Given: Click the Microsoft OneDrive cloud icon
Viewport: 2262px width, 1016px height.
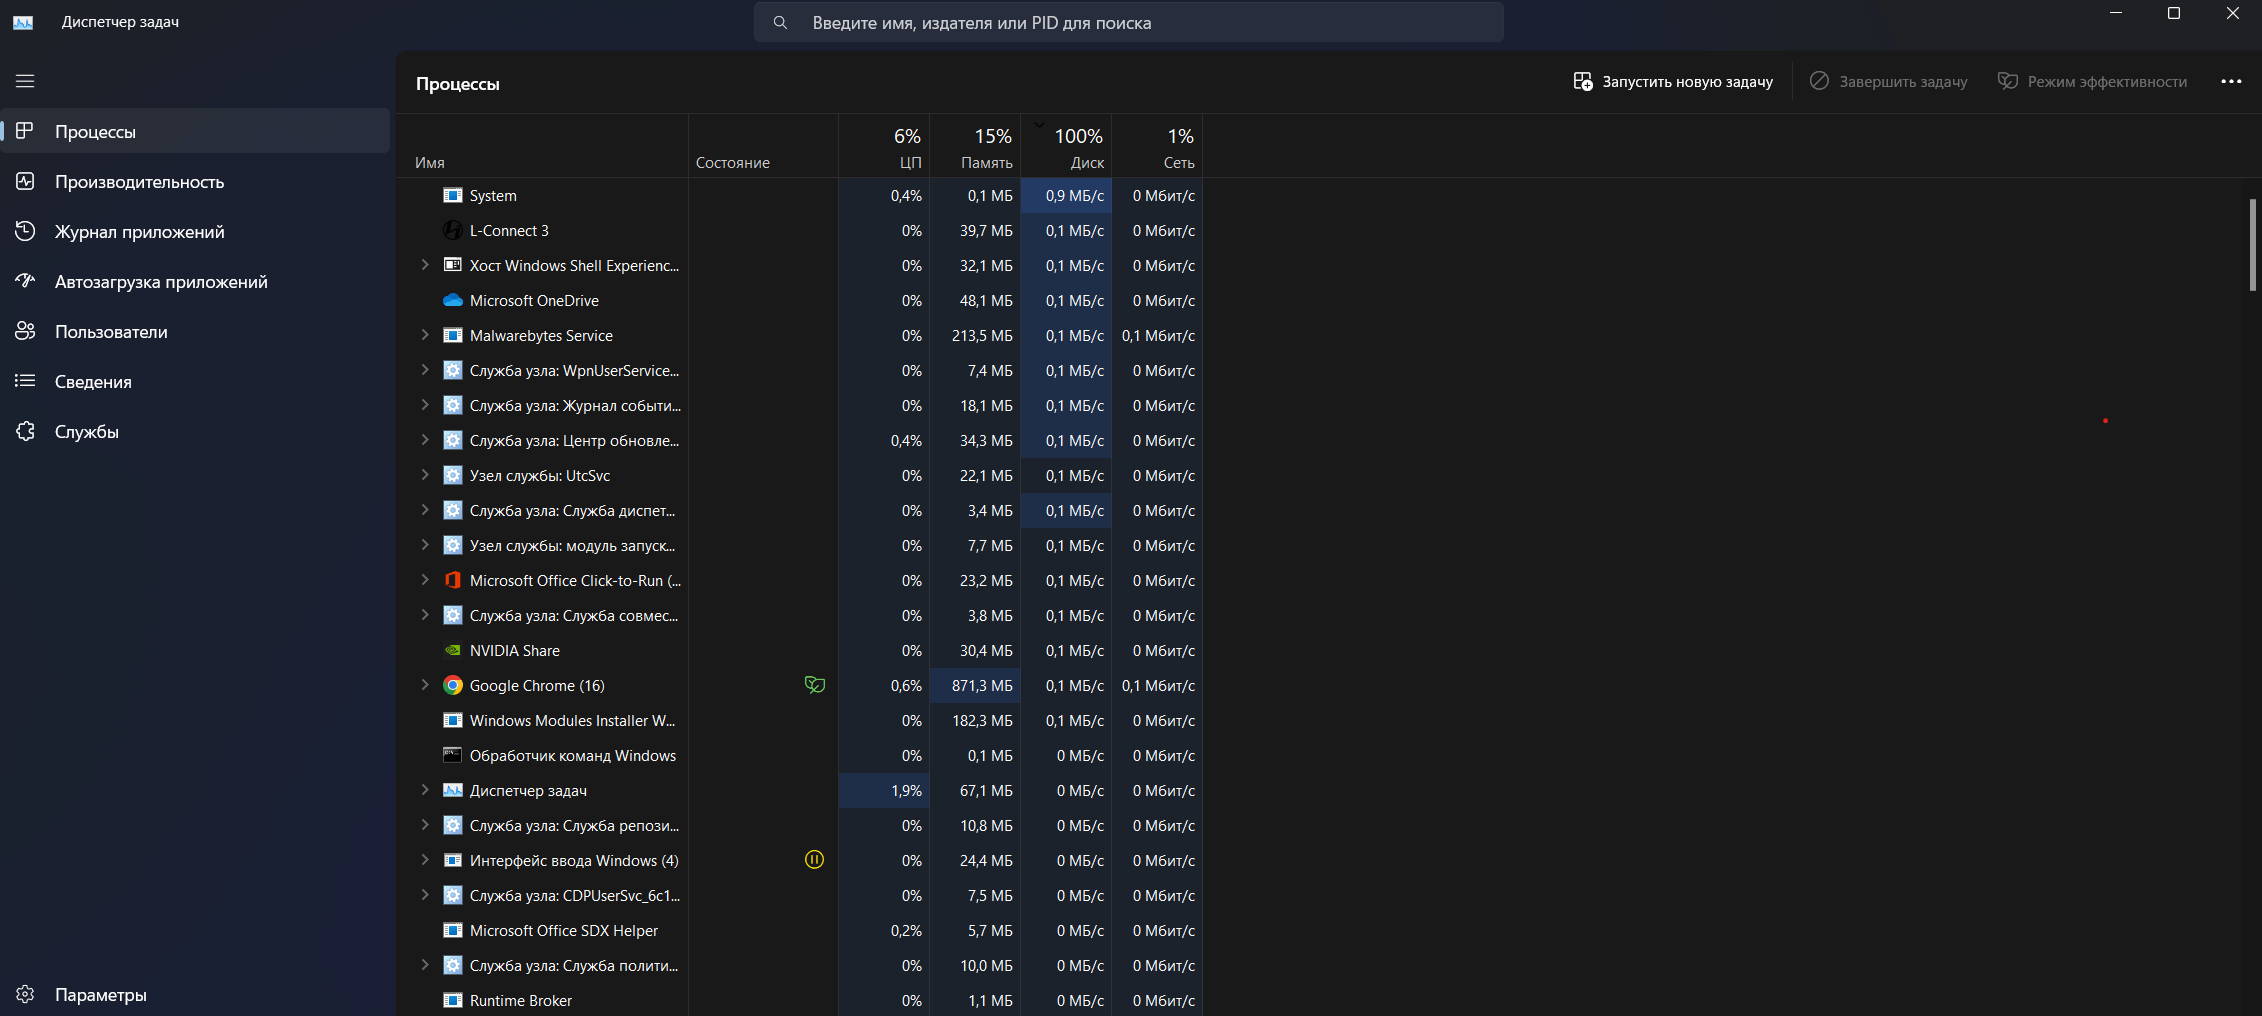Looking at the screenshot, I should pyautogui.click(x=453, y=300).
